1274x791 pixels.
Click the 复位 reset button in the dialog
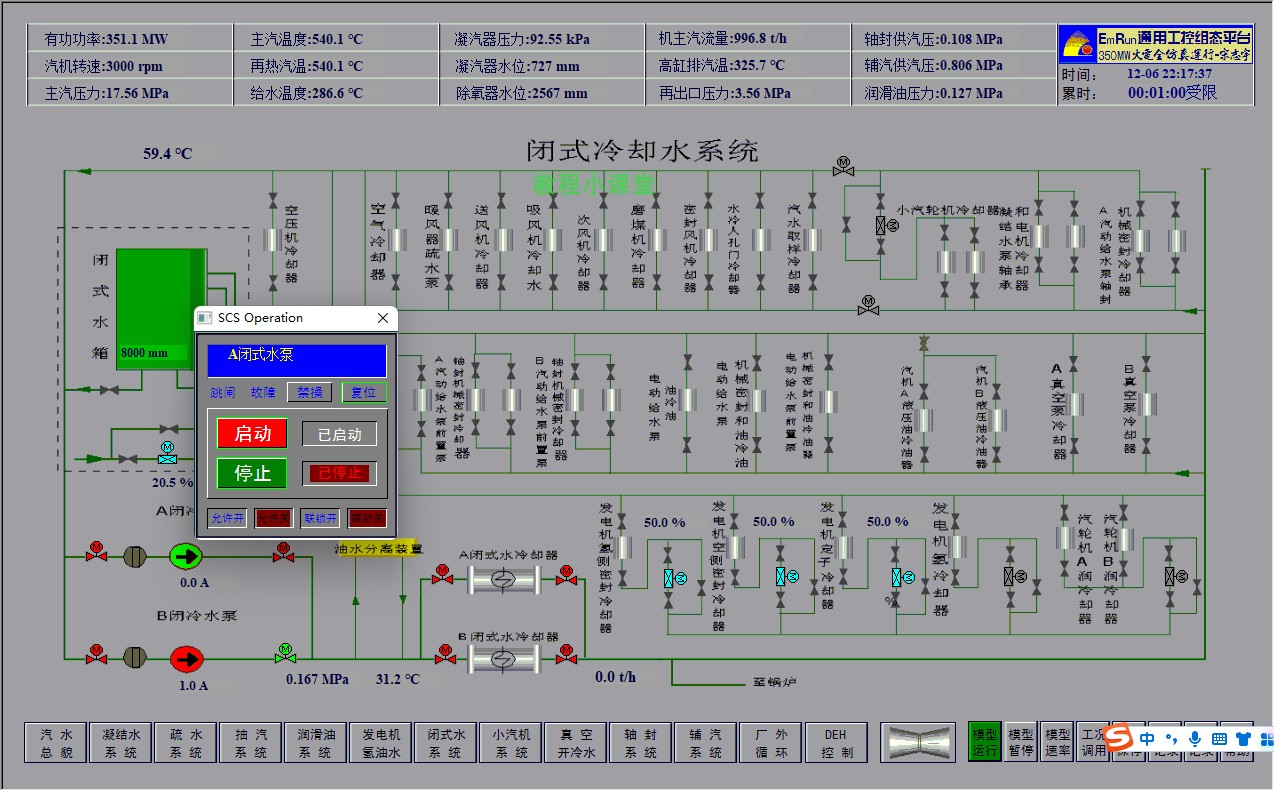tap(363, 392)
